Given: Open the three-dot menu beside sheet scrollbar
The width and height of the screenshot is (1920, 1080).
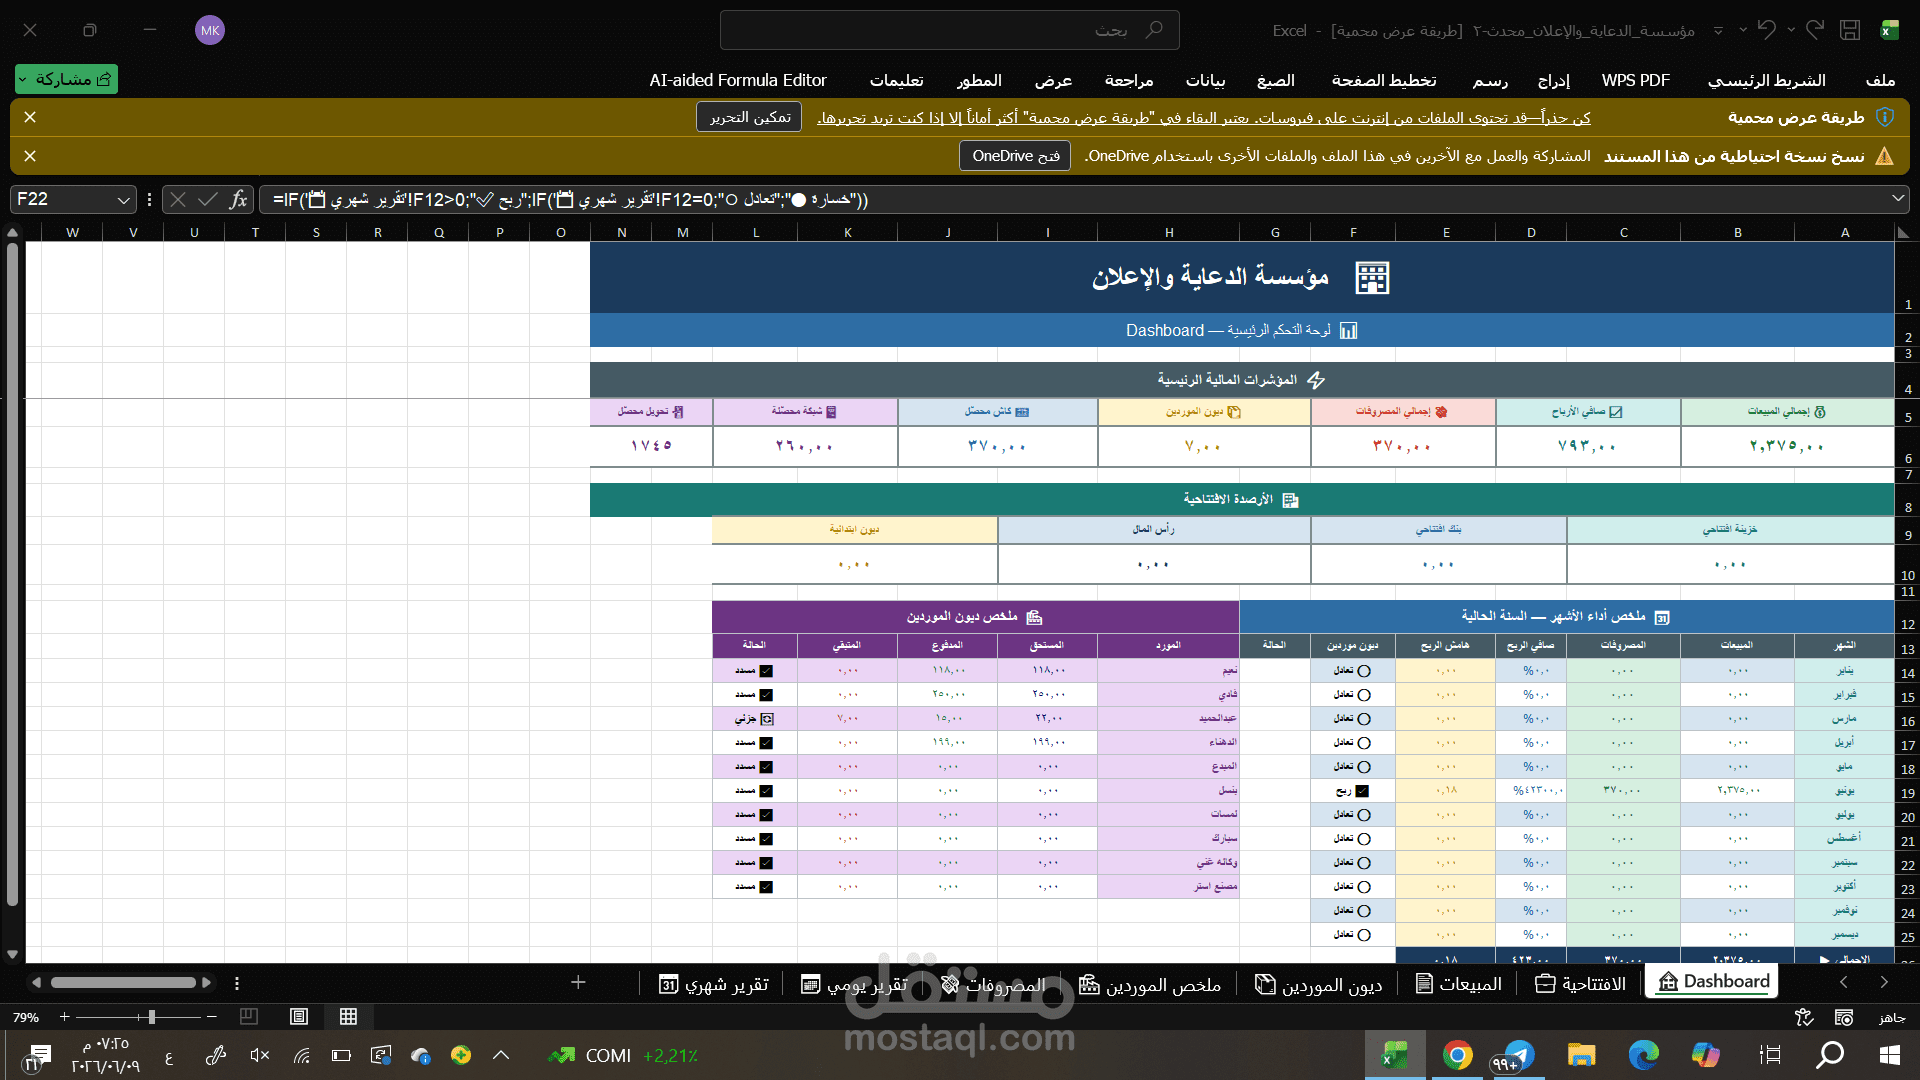Looking at the screenshot, I should tap(237, 983).
